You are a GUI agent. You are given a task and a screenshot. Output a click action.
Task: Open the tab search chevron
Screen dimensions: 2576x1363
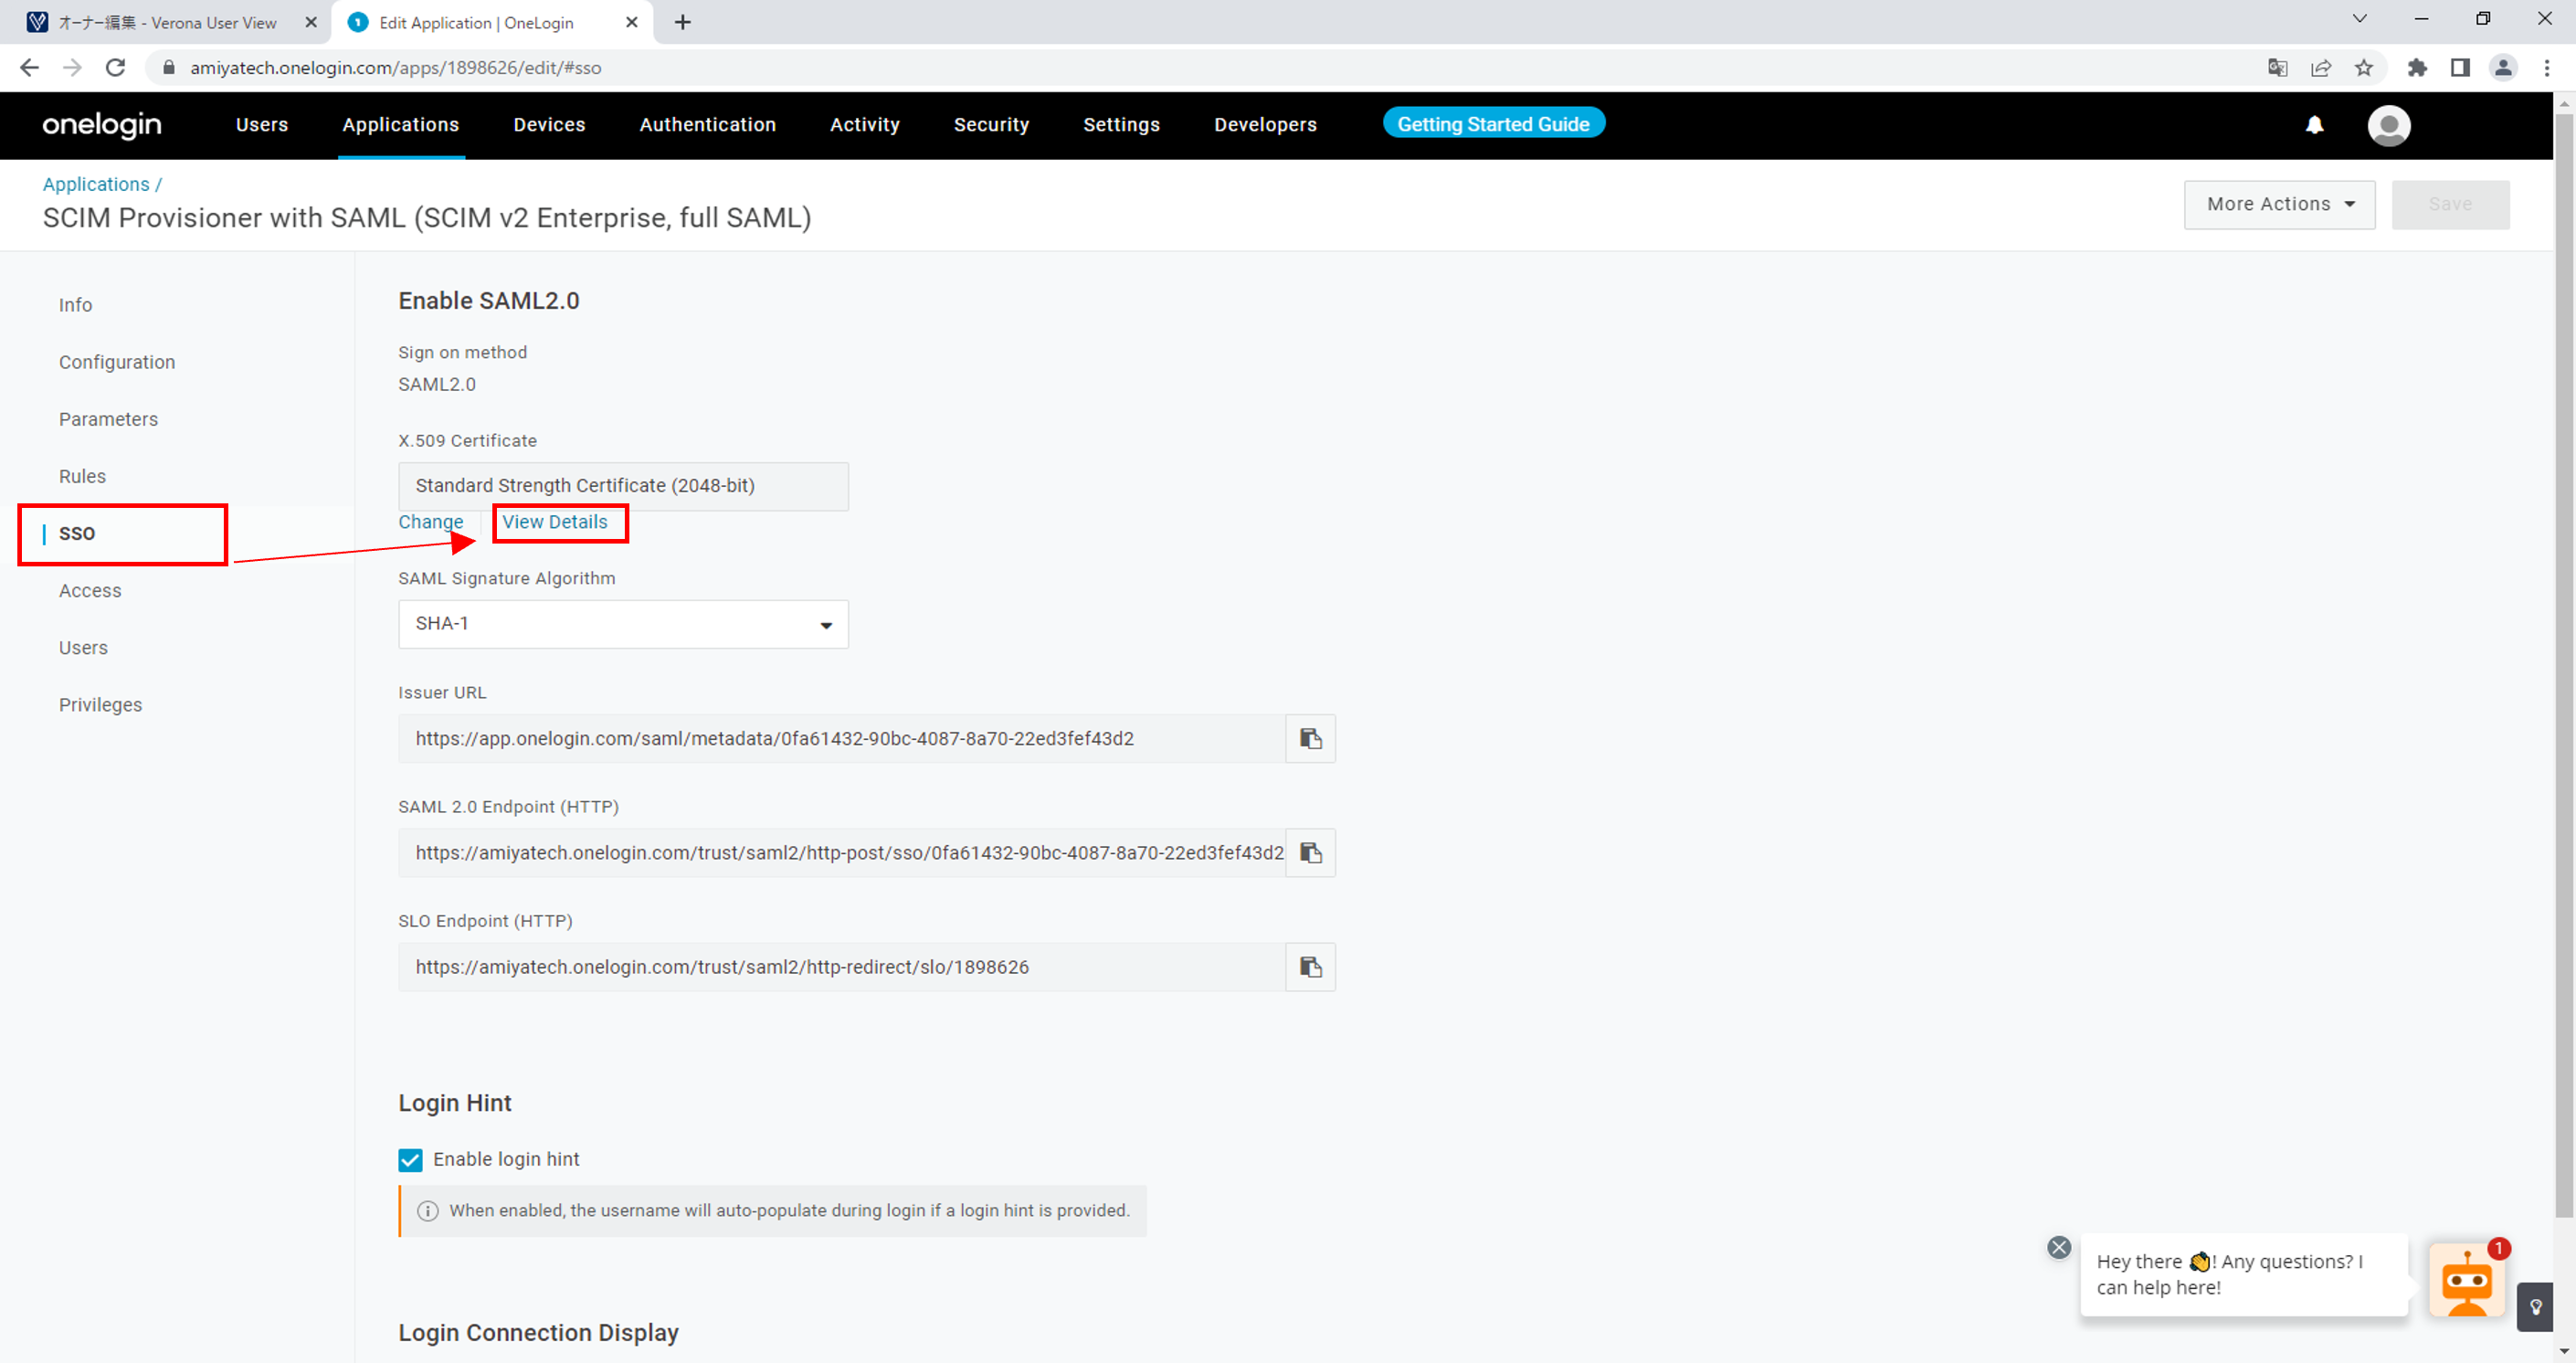click(2359, 19)
